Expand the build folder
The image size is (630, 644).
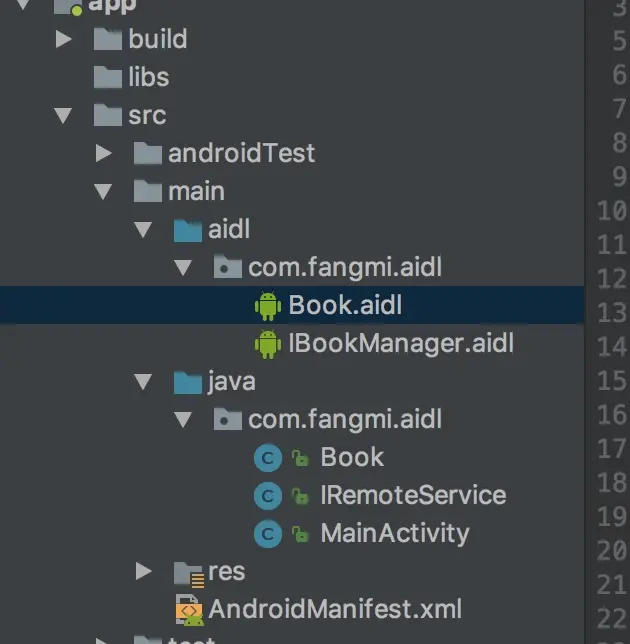click(65, 40)
